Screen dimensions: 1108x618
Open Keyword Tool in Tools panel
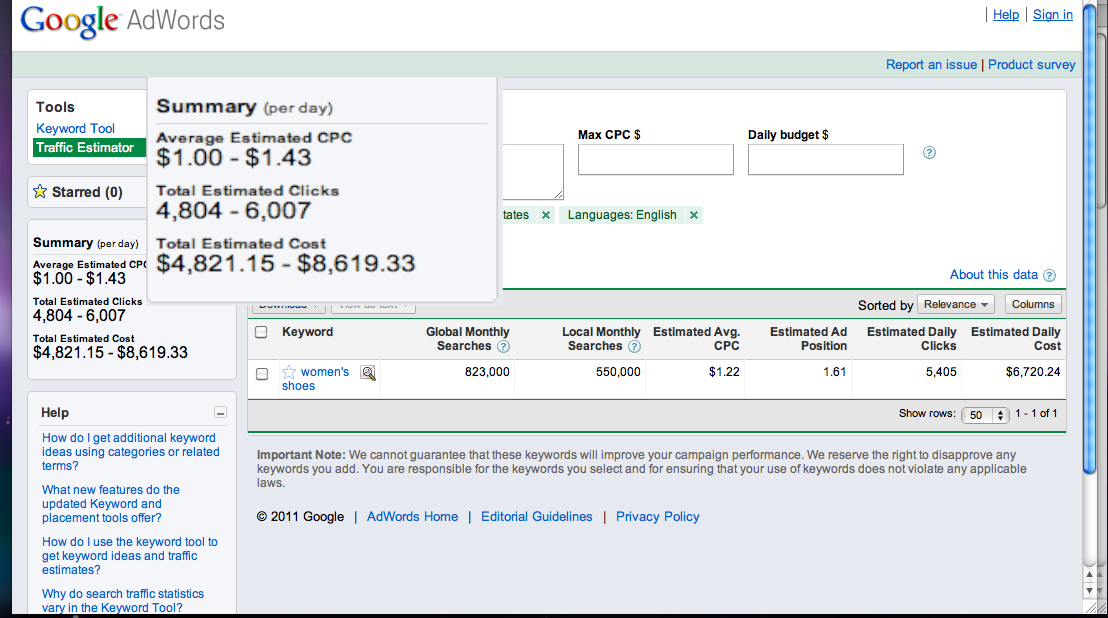pos(75,128)
